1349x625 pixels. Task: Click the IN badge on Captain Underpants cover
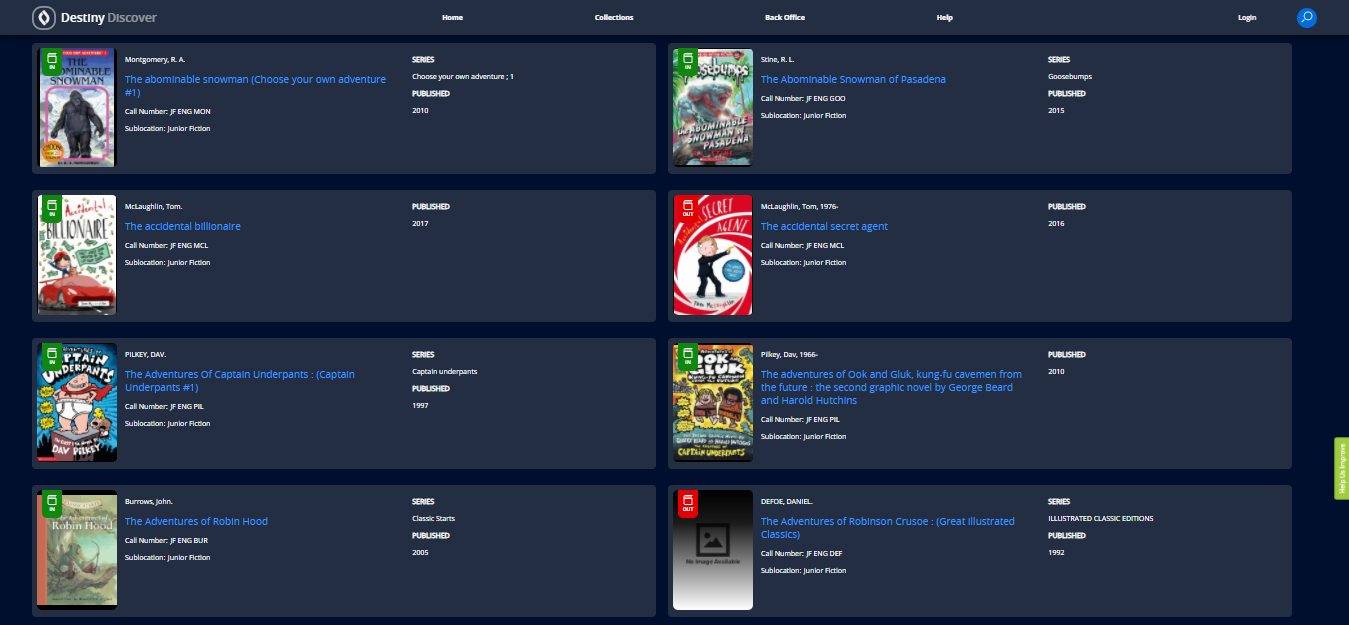point(51,356)
